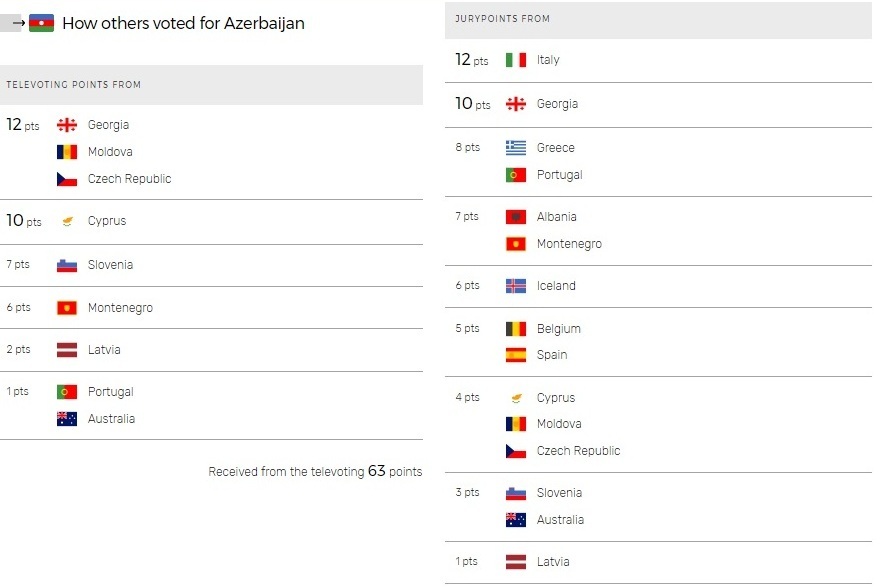This screenshot has height=588, width=885.
Task: Click the Czech Republic flag in televoting
Action: point(67,179)
